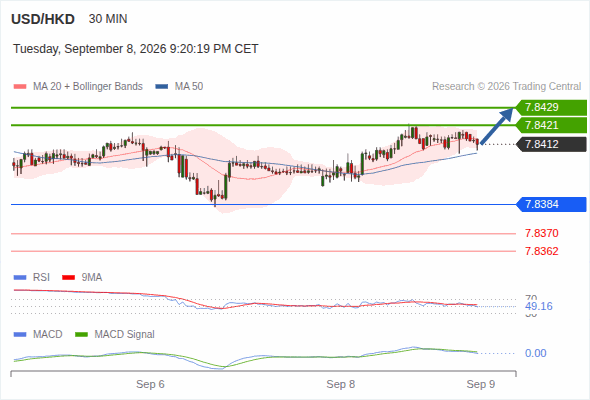
Task: Click the MACD Signal green legend marker
Action: [81, 335]
